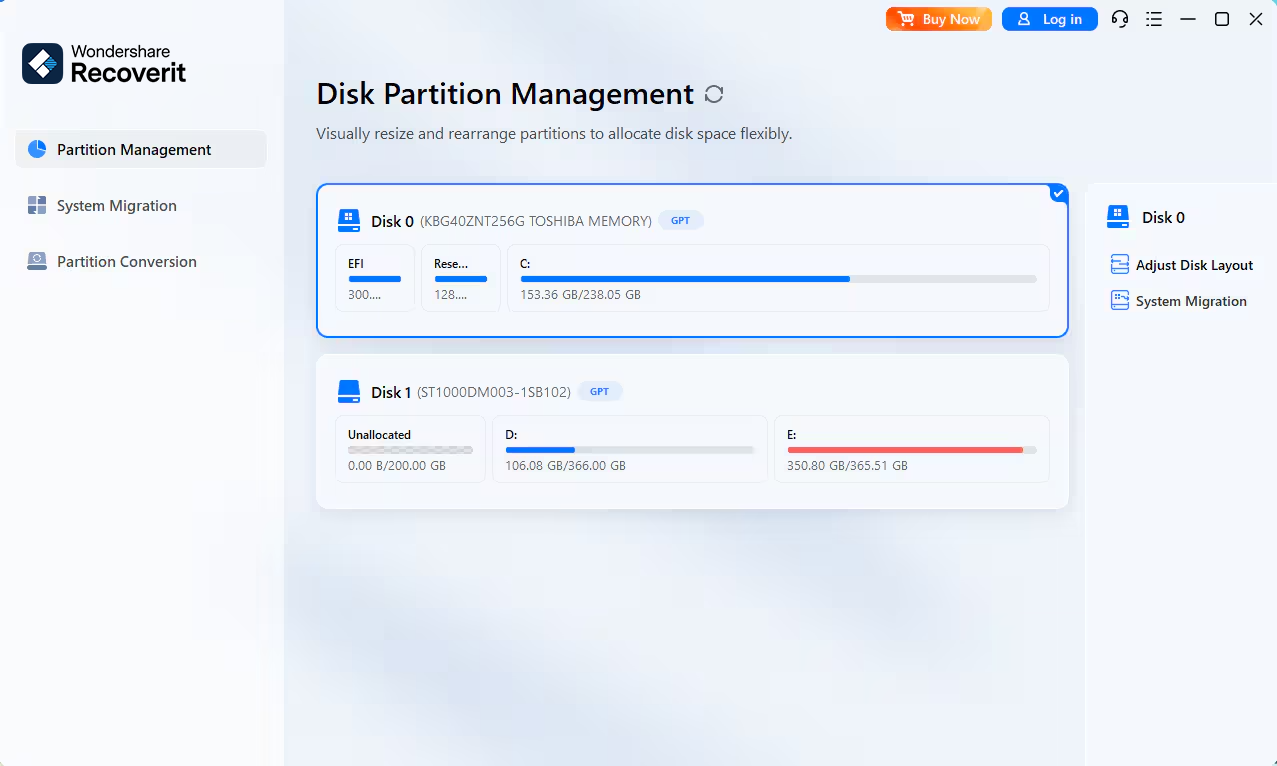
Task: Click the C: usage progress bar
Action: coord(778,279)
